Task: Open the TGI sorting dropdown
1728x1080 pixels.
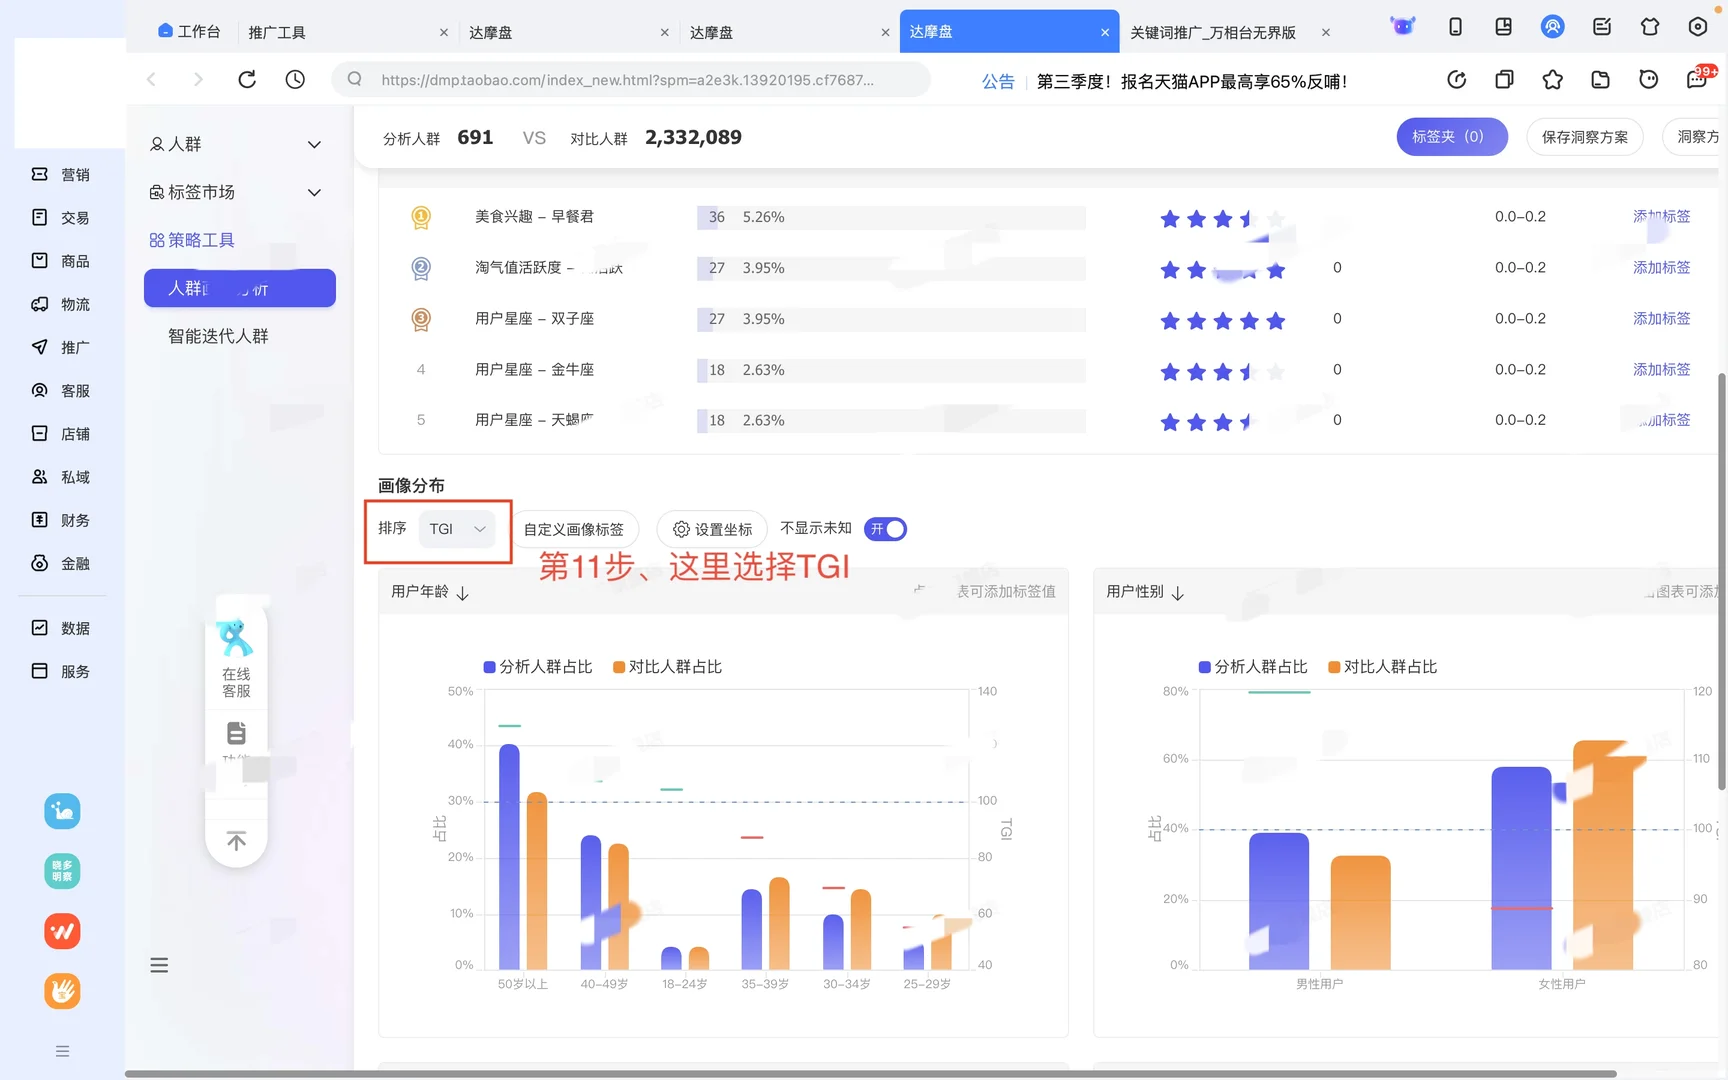Action: 457,529
